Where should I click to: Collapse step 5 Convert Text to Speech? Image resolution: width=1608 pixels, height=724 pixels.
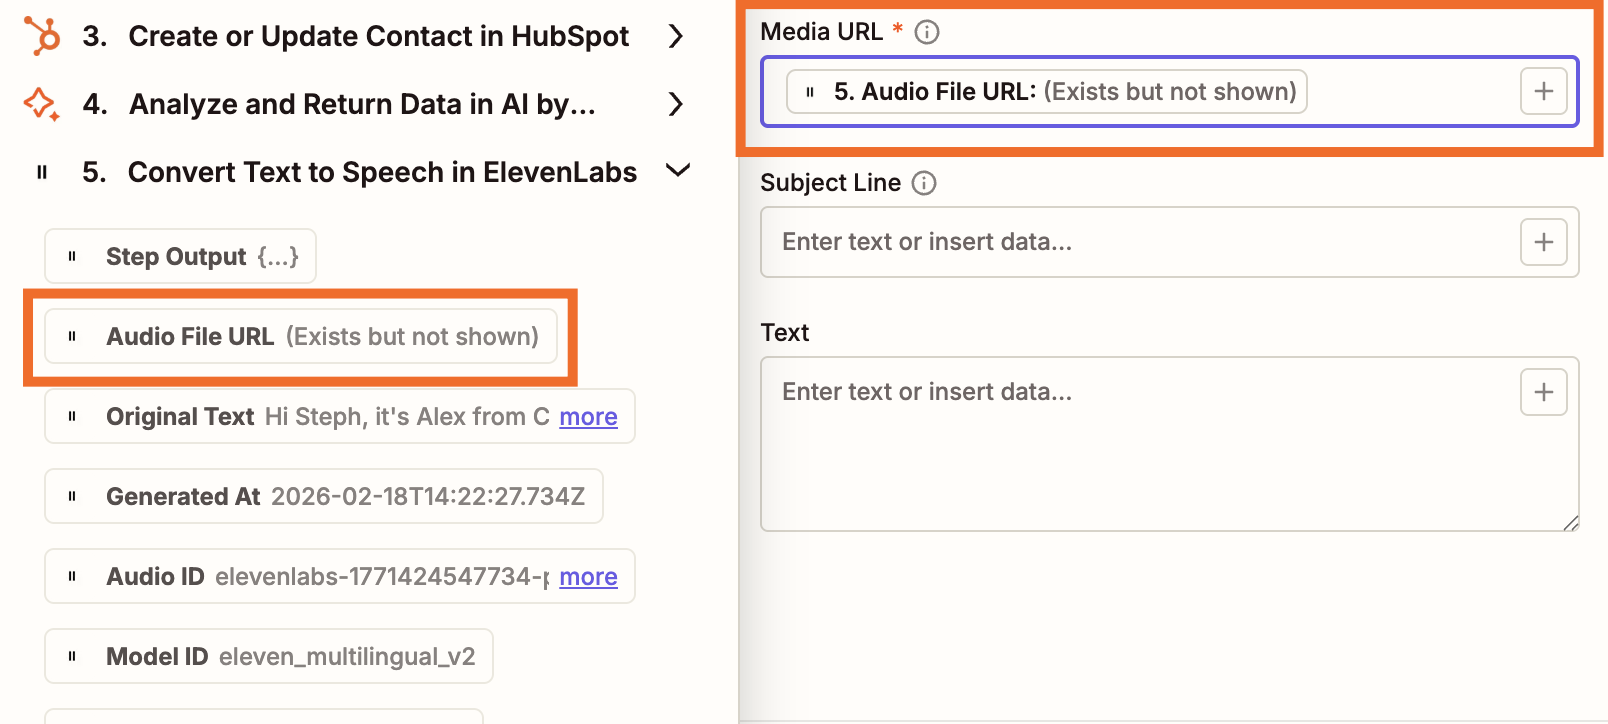coord(678,171)
